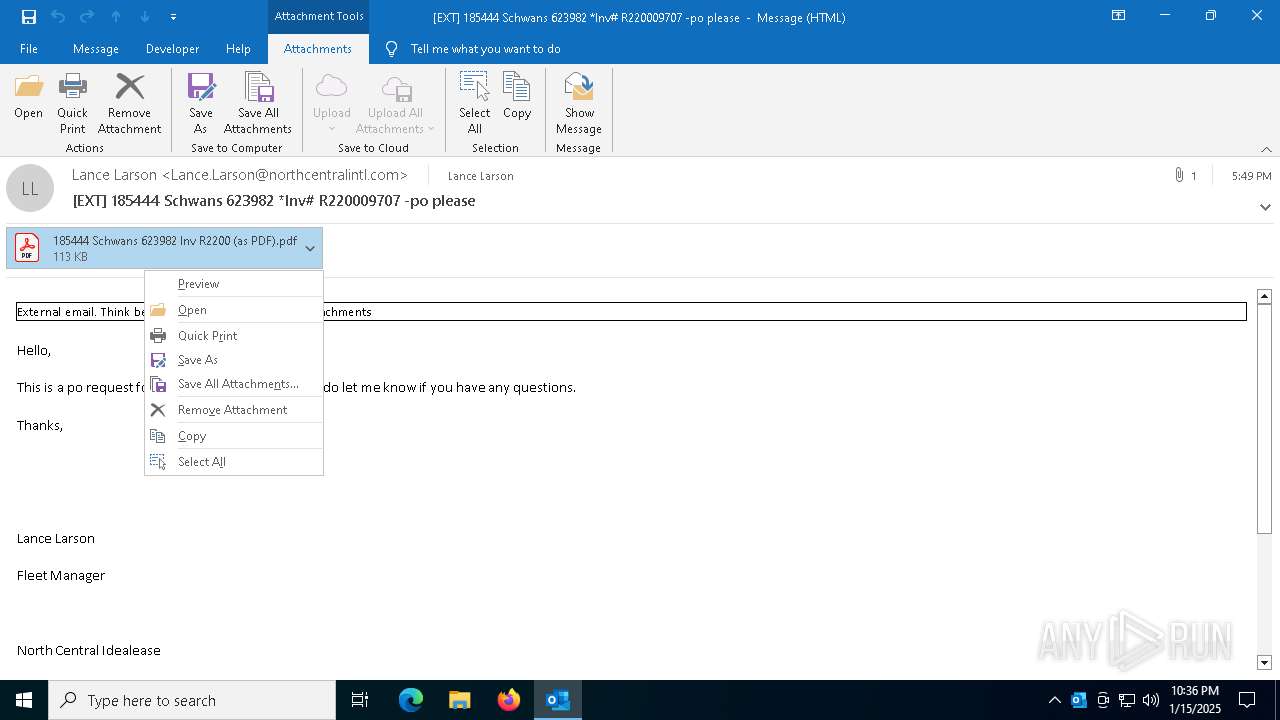Open the notifications action center
This screenshot has height=720, width=1280.
click(1247, 700)
